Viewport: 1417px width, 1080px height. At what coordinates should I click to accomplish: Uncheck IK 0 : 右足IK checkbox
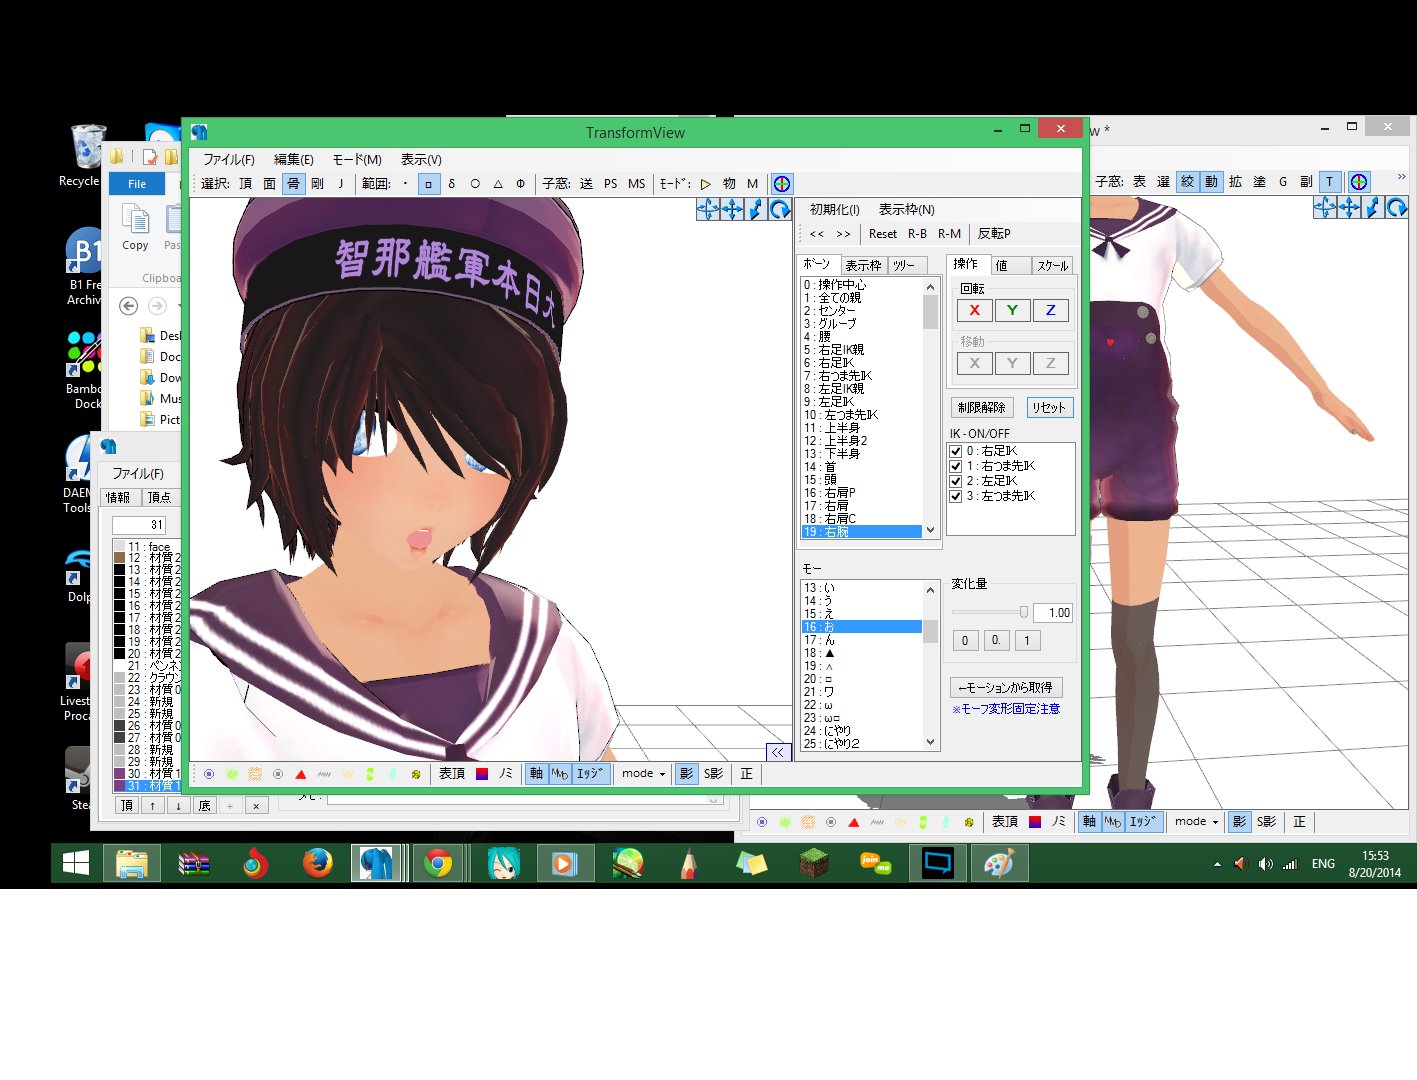coord(956,451)
